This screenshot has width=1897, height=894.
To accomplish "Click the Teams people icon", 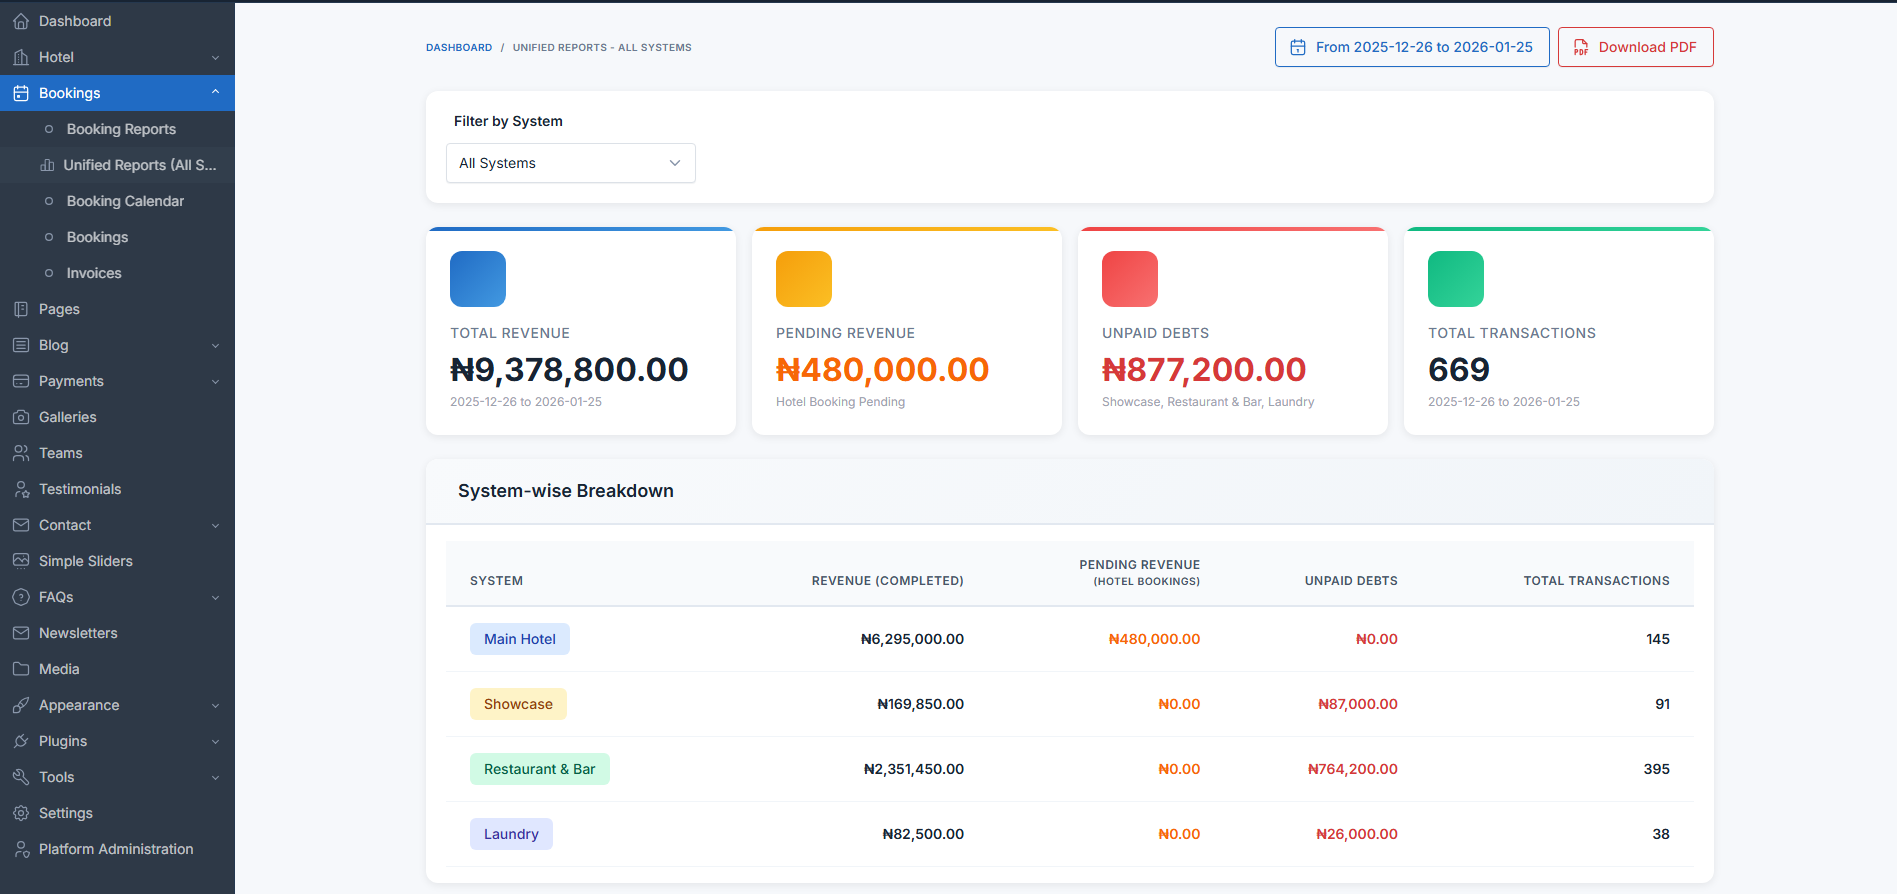I will click(21, 453).
